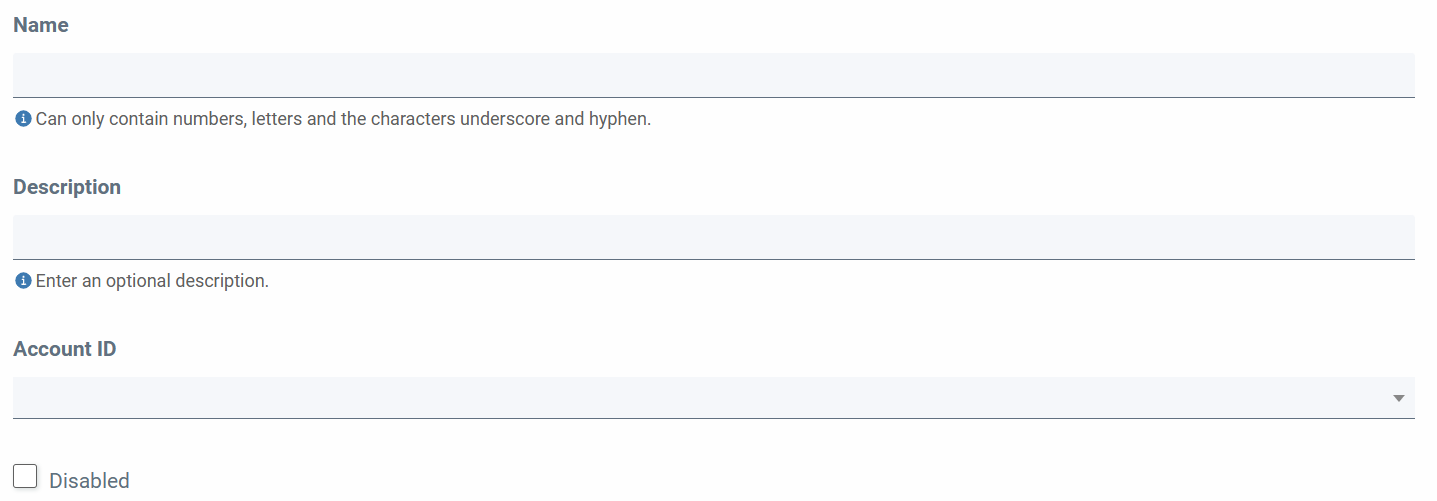Enable the Disabled option square box
This screenshot has height=501, width=1437.
click(x=25, y=476)
